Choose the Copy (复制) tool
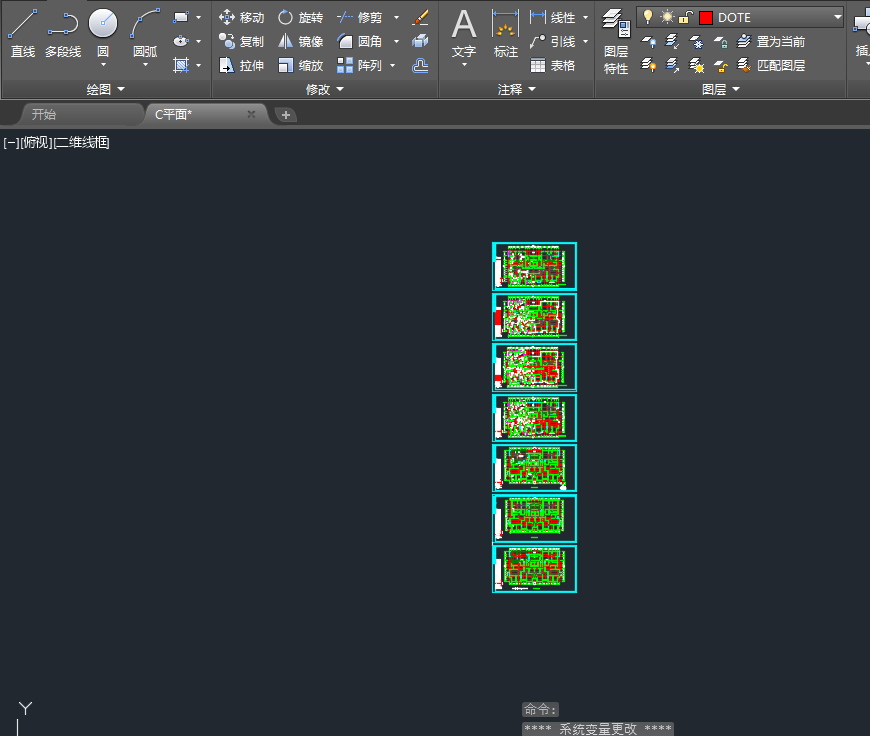The width and height of the screenshot is (870, 736). click(241, 41)
